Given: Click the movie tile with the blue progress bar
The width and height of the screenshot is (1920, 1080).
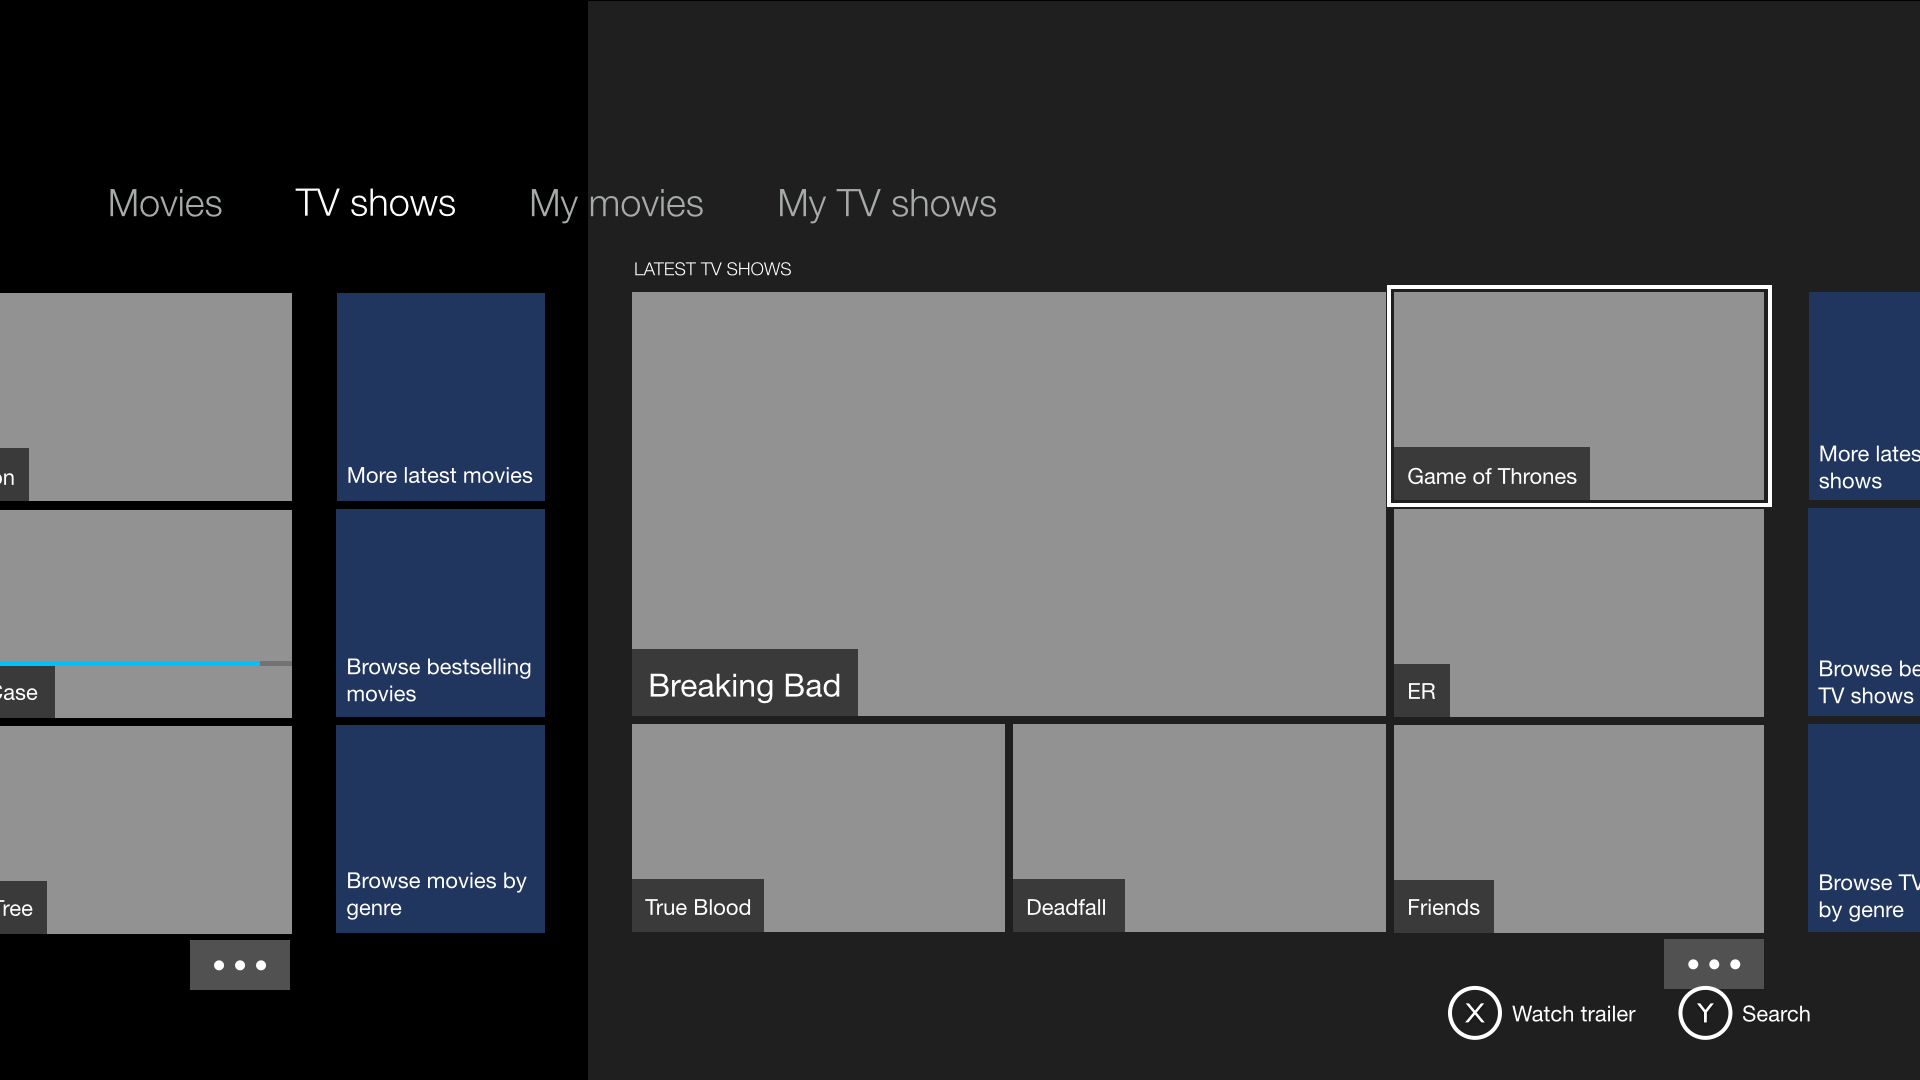Looking at the screenshot, I should click(x=146, y=613).
